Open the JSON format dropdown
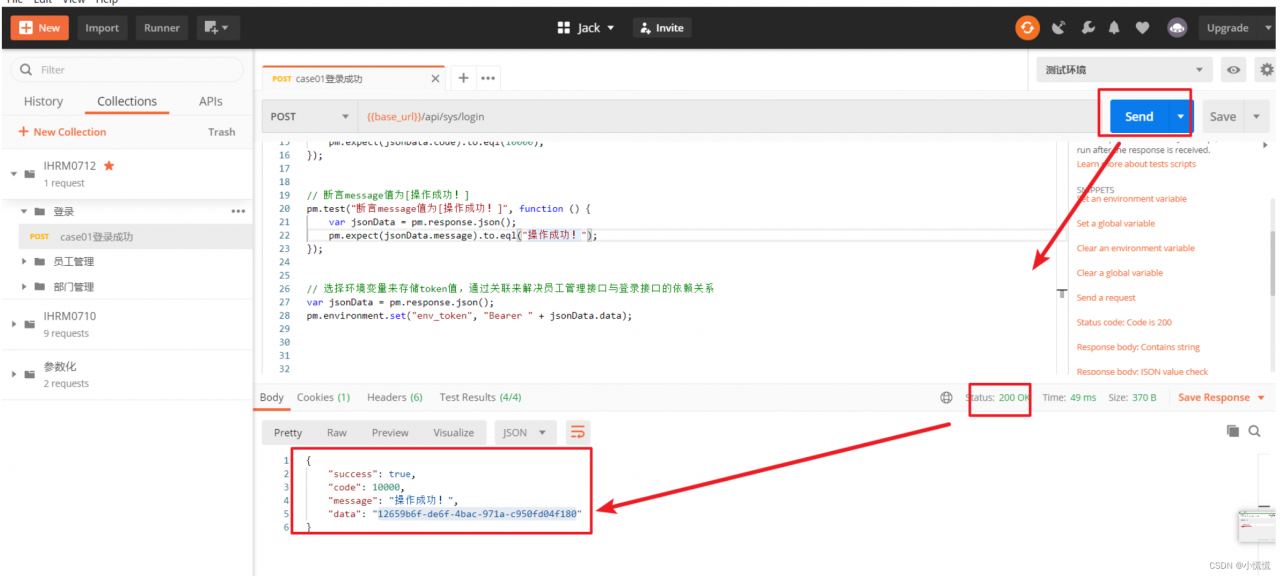The image size is (1280, 576). 526,433
